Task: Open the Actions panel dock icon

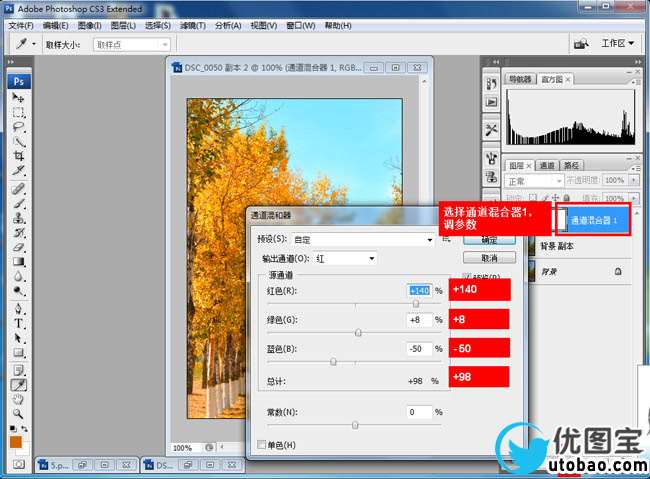Action: (x=492, y=102)
